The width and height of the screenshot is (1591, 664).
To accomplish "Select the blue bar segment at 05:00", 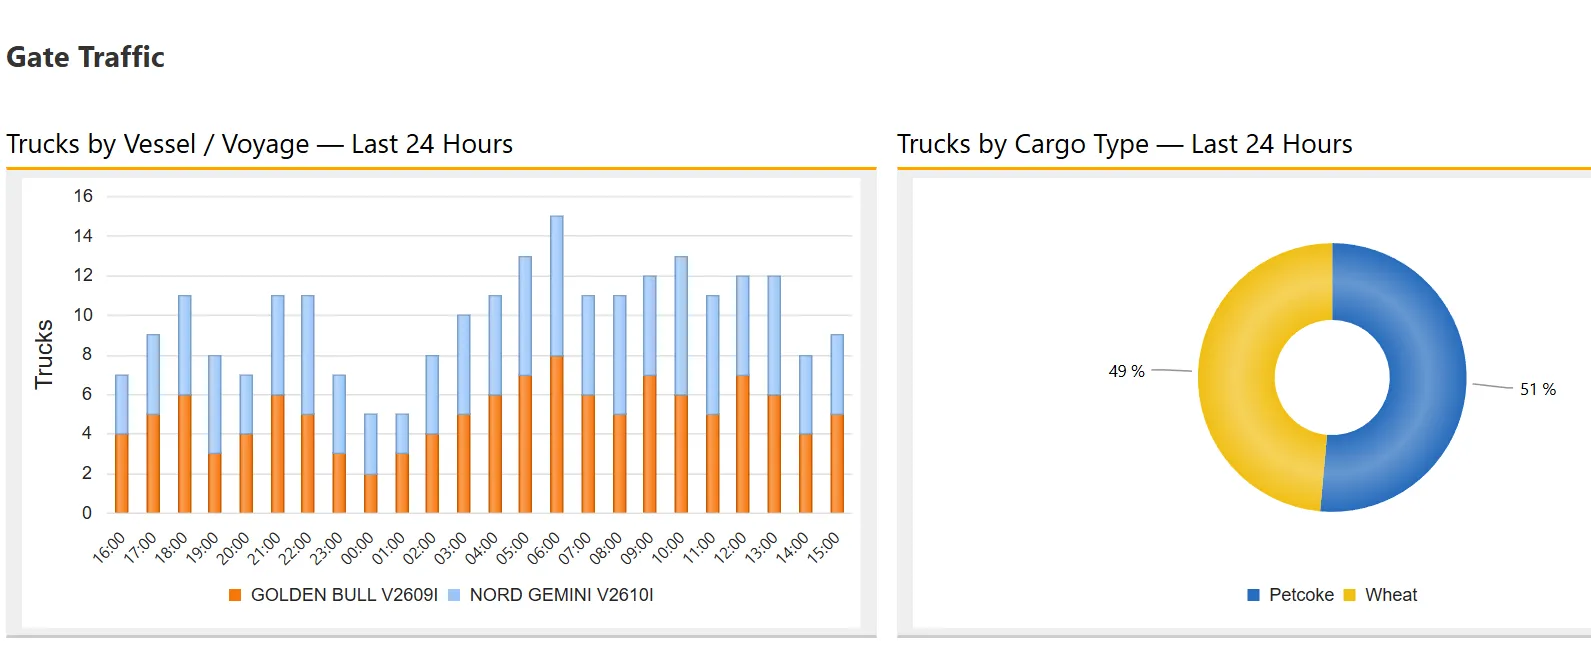I will 525,316.
